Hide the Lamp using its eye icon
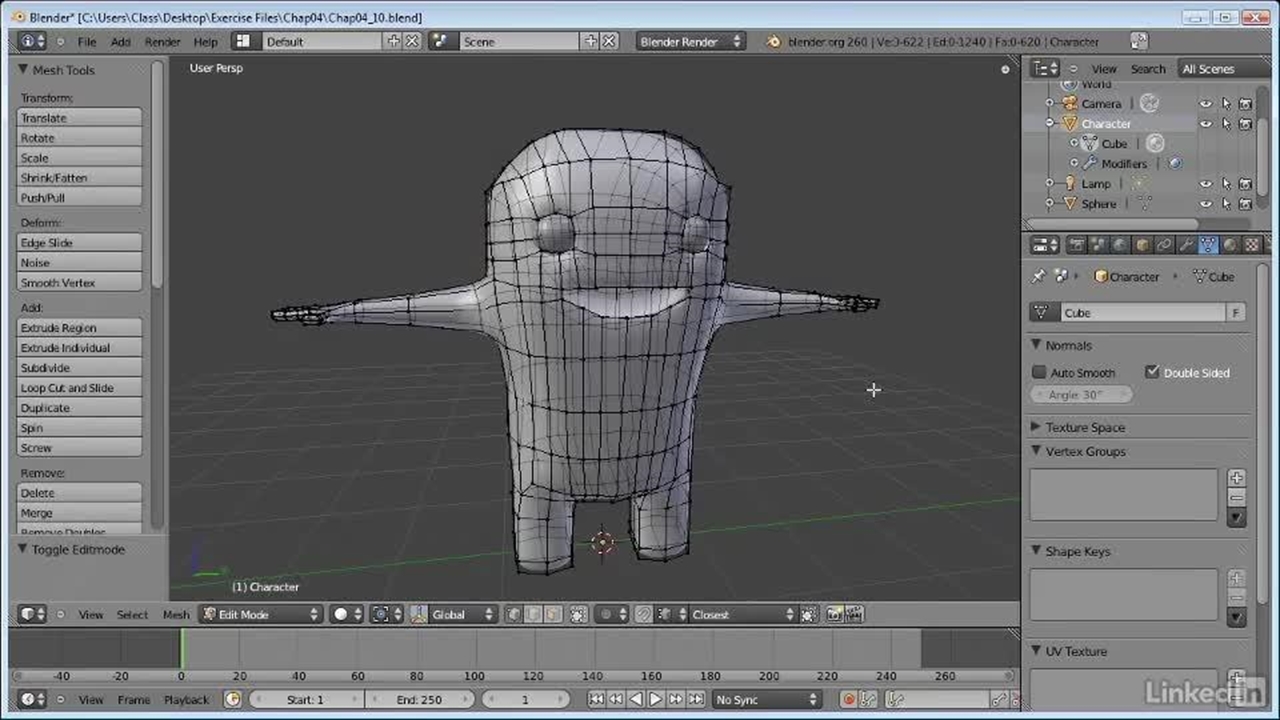 [1206, 184]
